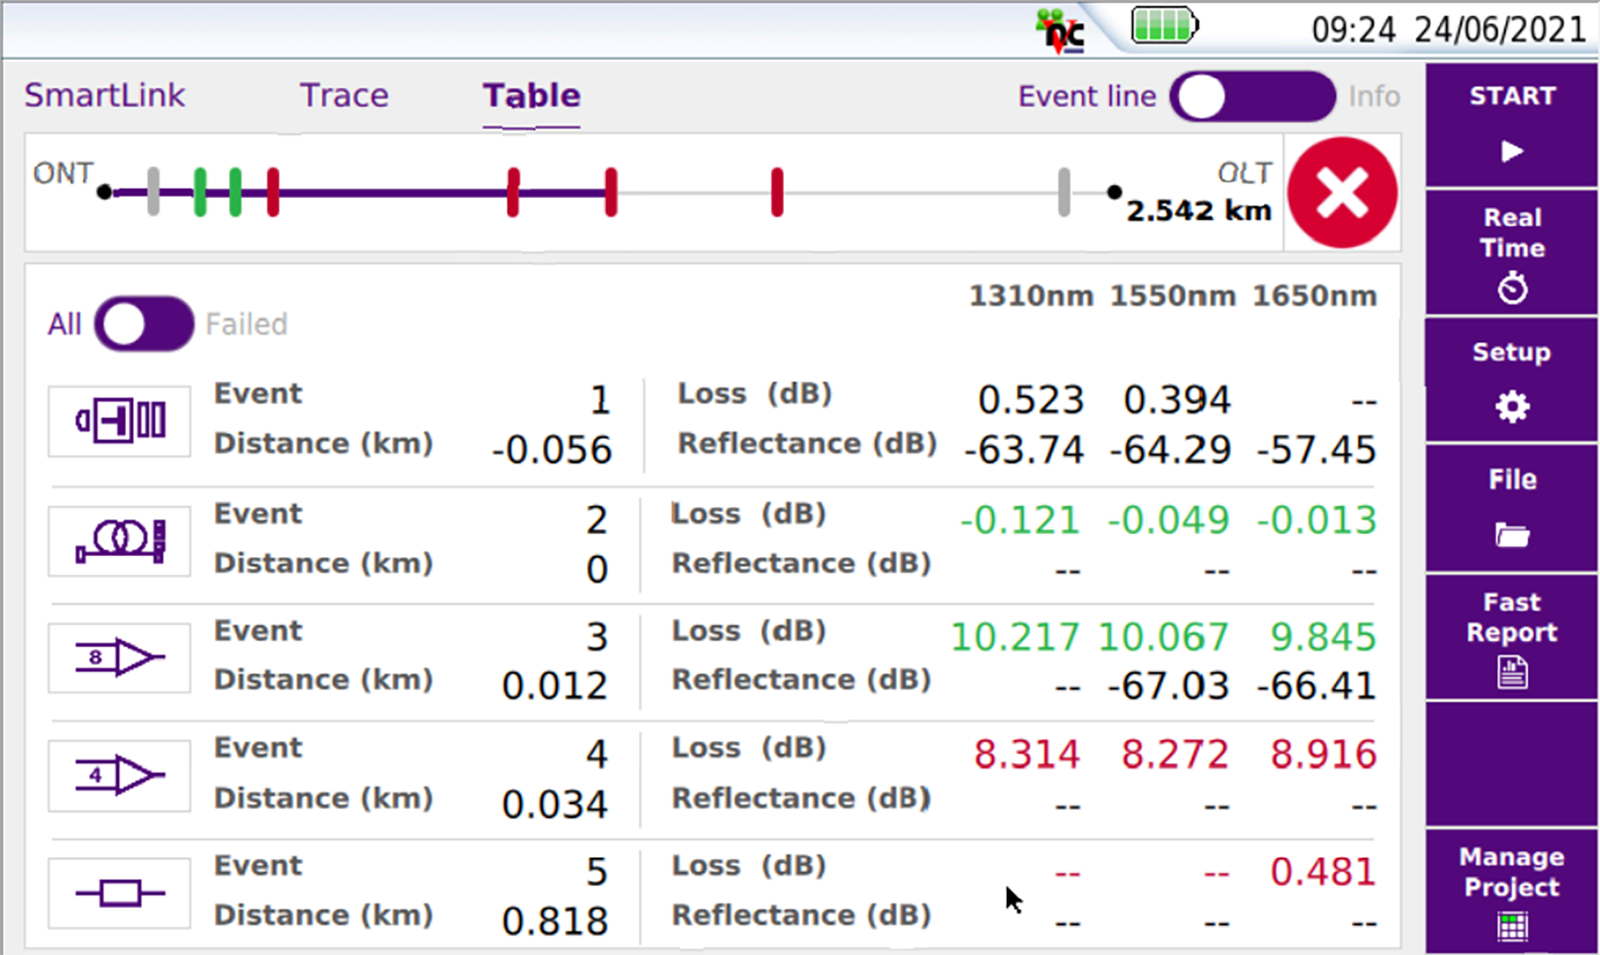Select the event 2 launch cable icon

(119, 541)
